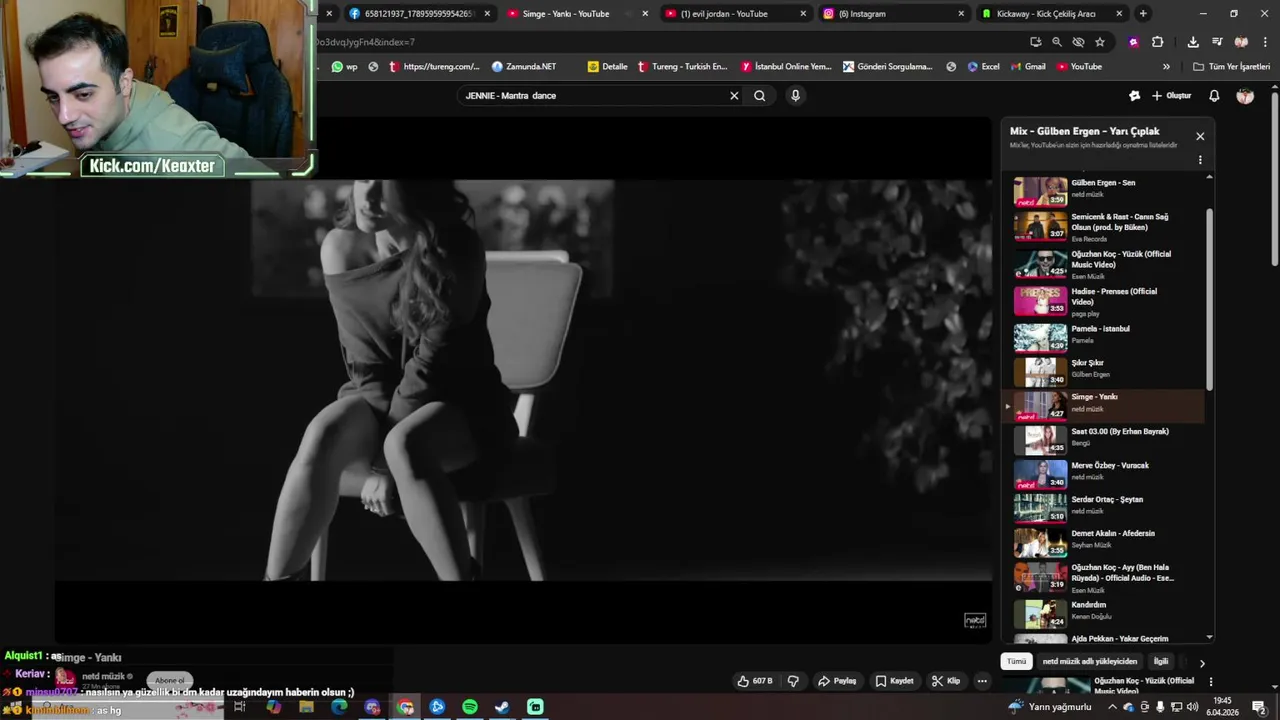Open the 'wp' WhatsApp bookmark
This screenshot has width=1280, height=720.
pyautogui.click(x=344, y=67)
